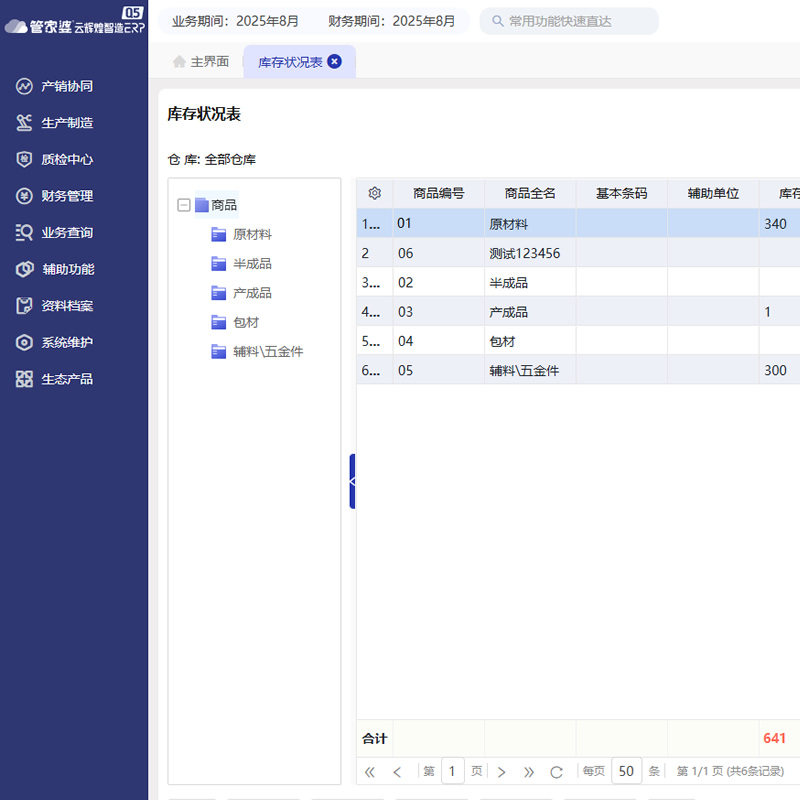
Task: Sort by 商品全名 column header
Action: (x=530, y=193)
